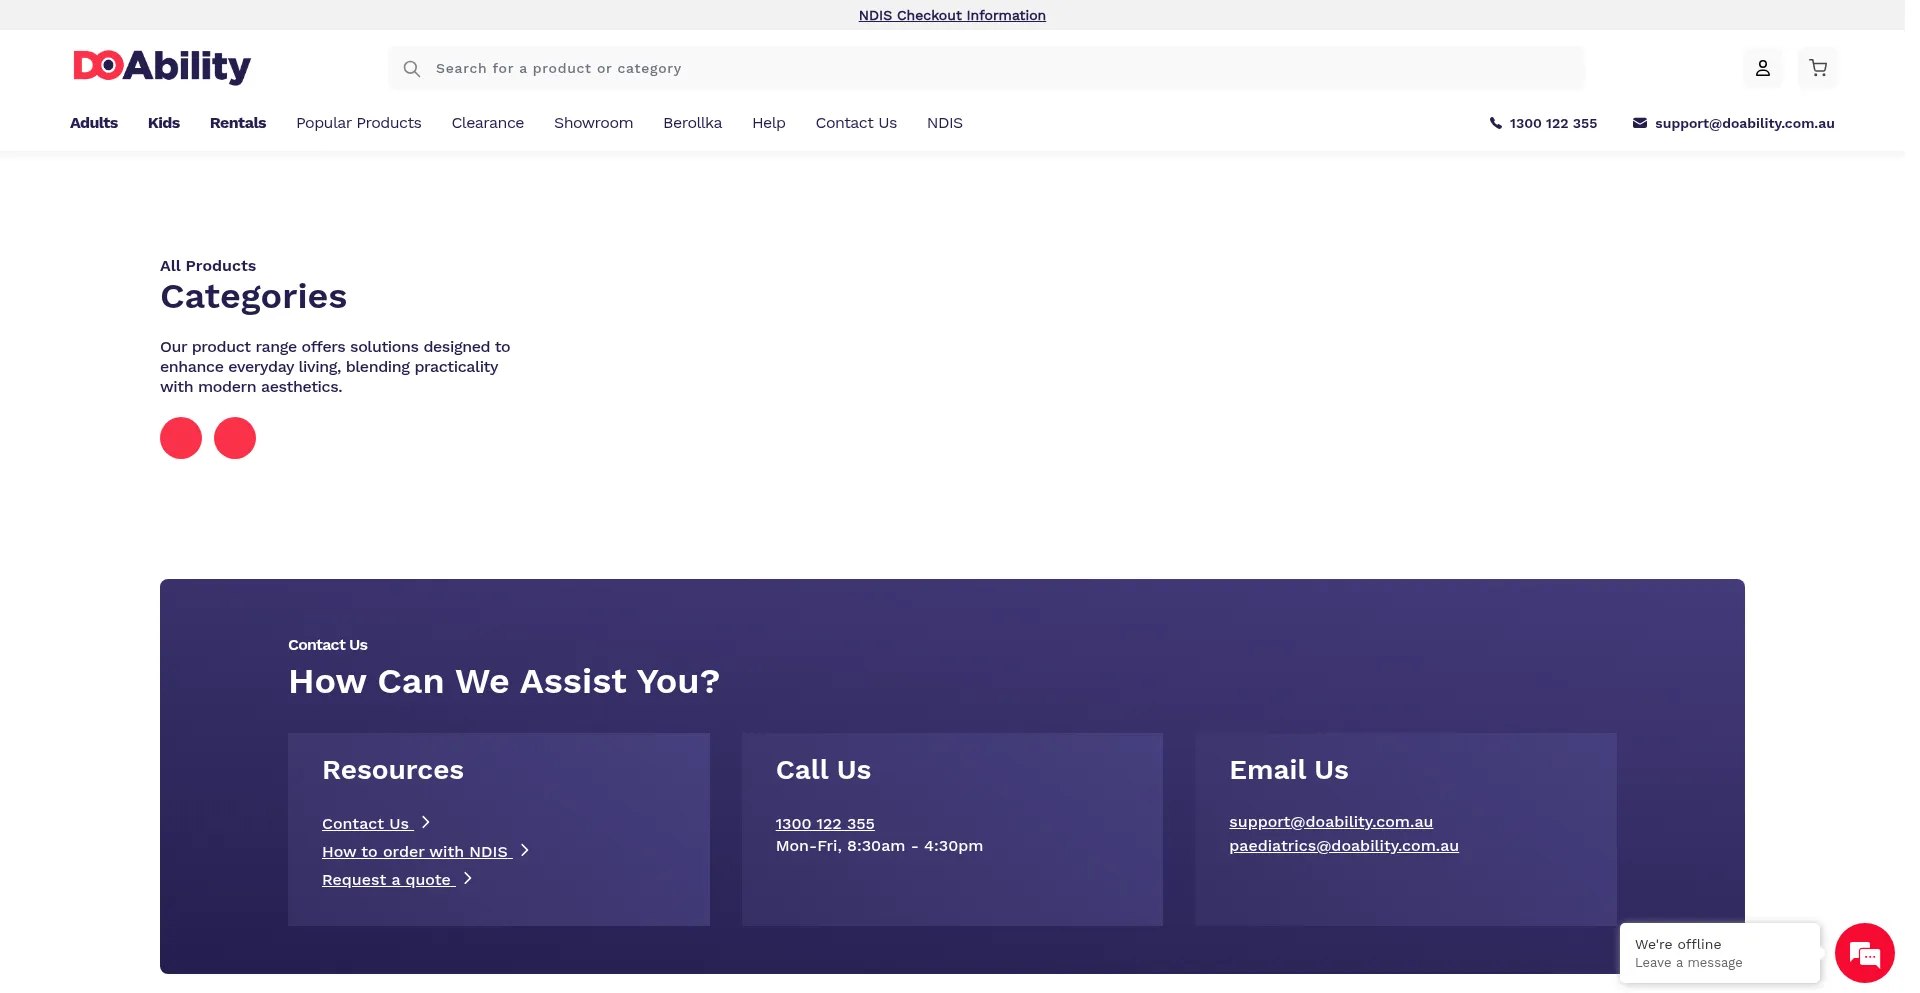Open the Help menu item
The width and height of the screenshot is (1920, 993).
tap(769, 123)
